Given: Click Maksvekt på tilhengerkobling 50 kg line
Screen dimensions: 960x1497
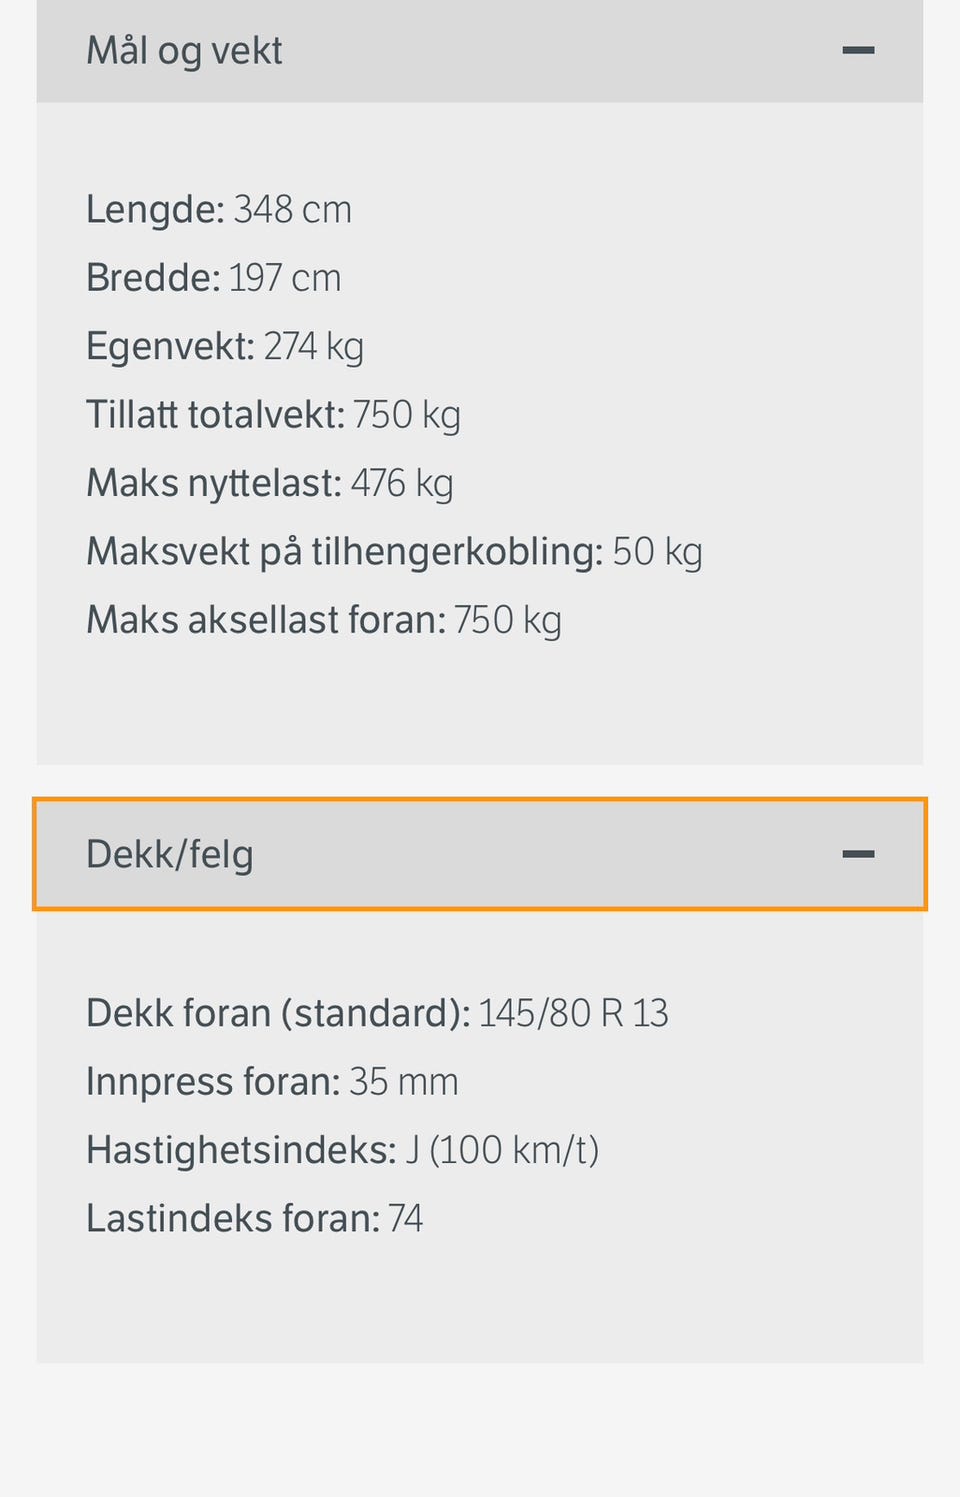Looking at the screenshot, I should [394, 552].
